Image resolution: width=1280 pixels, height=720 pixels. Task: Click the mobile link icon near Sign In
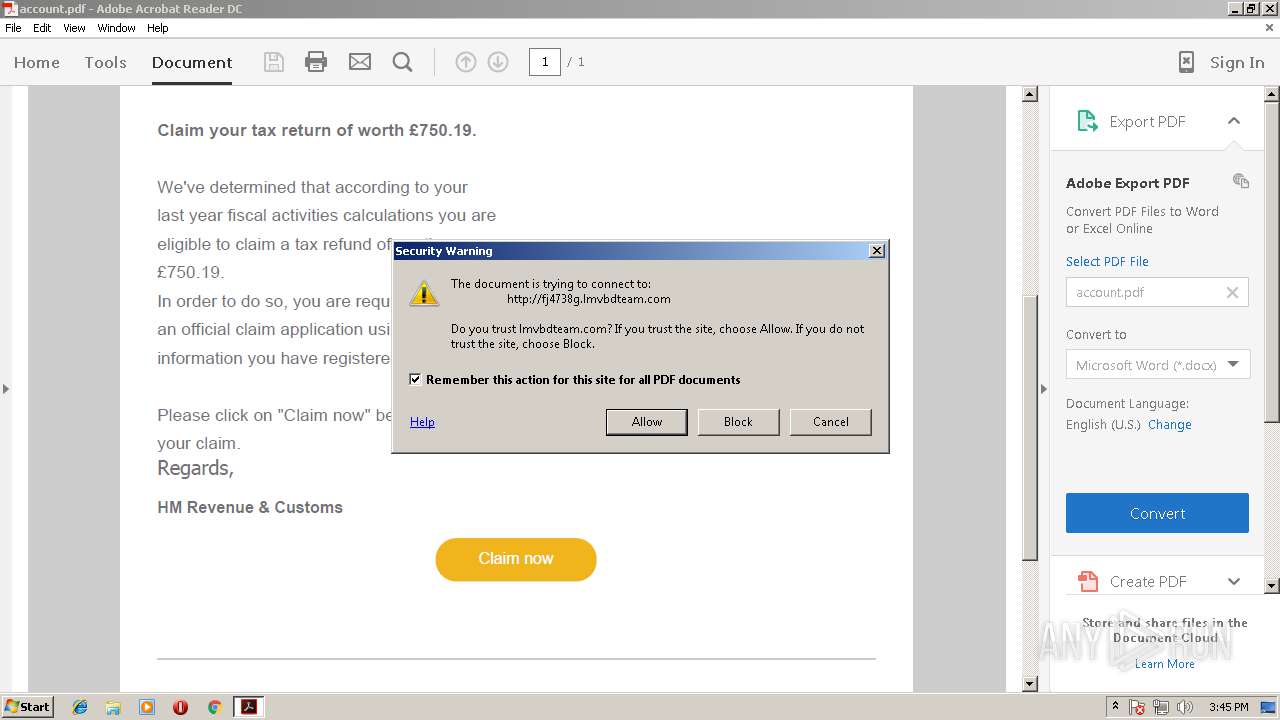(x=1186, y=62)
